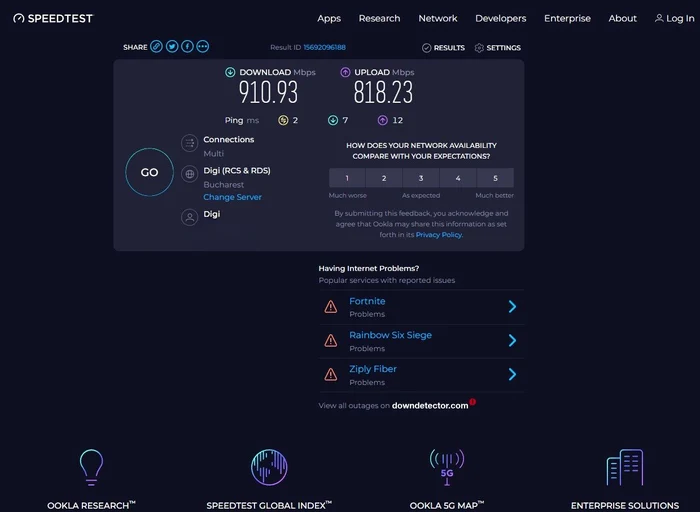Expand Fortnite problems chevron
700x512 pixels.
pos(512,307)
